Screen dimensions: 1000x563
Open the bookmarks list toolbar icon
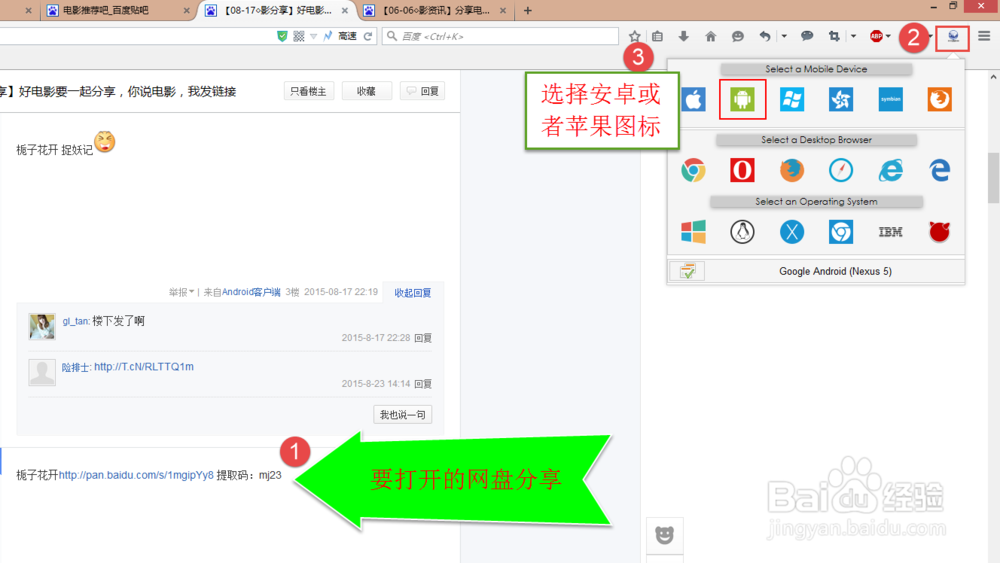pyautogui.click(x=658, y=36)
